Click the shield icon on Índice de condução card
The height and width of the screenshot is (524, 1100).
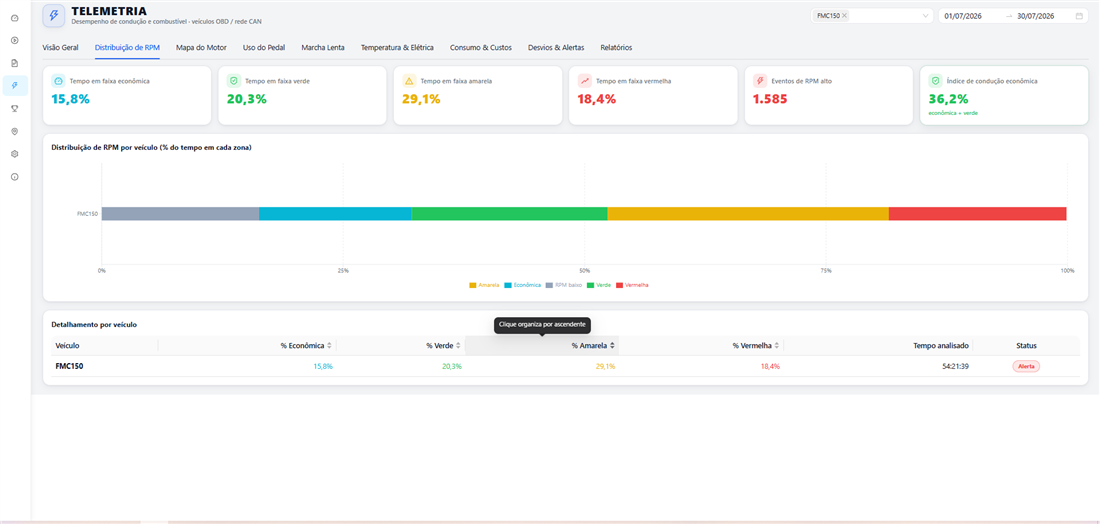(936, 81)
